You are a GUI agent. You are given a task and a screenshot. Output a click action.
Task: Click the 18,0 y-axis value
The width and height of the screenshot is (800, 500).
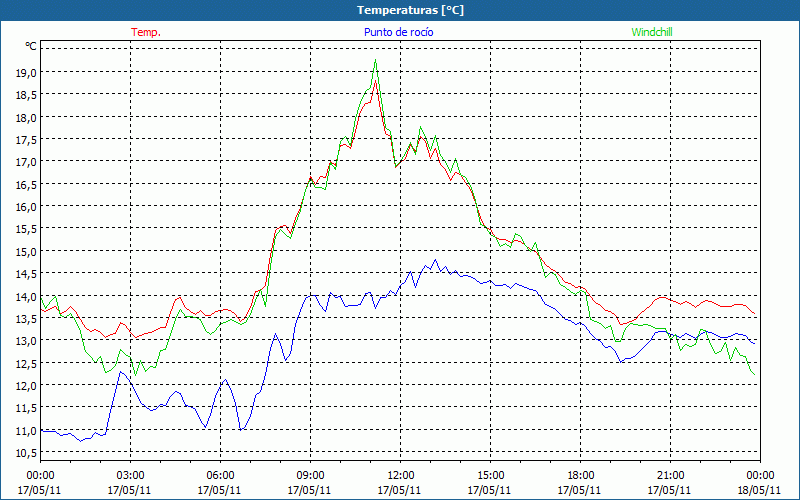(27, 117)
